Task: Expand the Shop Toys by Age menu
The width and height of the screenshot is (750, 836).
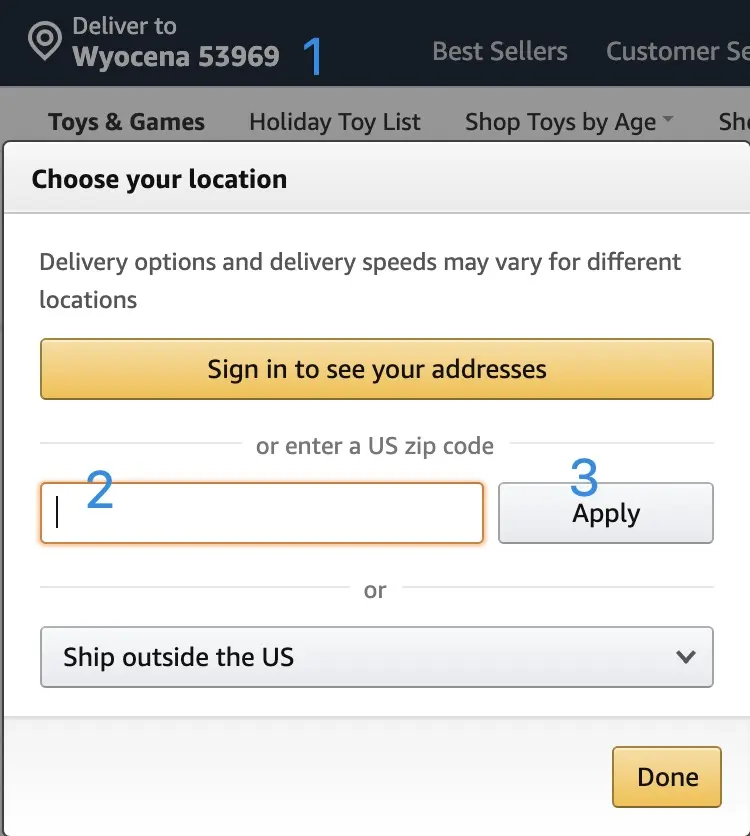Action: 560,122
